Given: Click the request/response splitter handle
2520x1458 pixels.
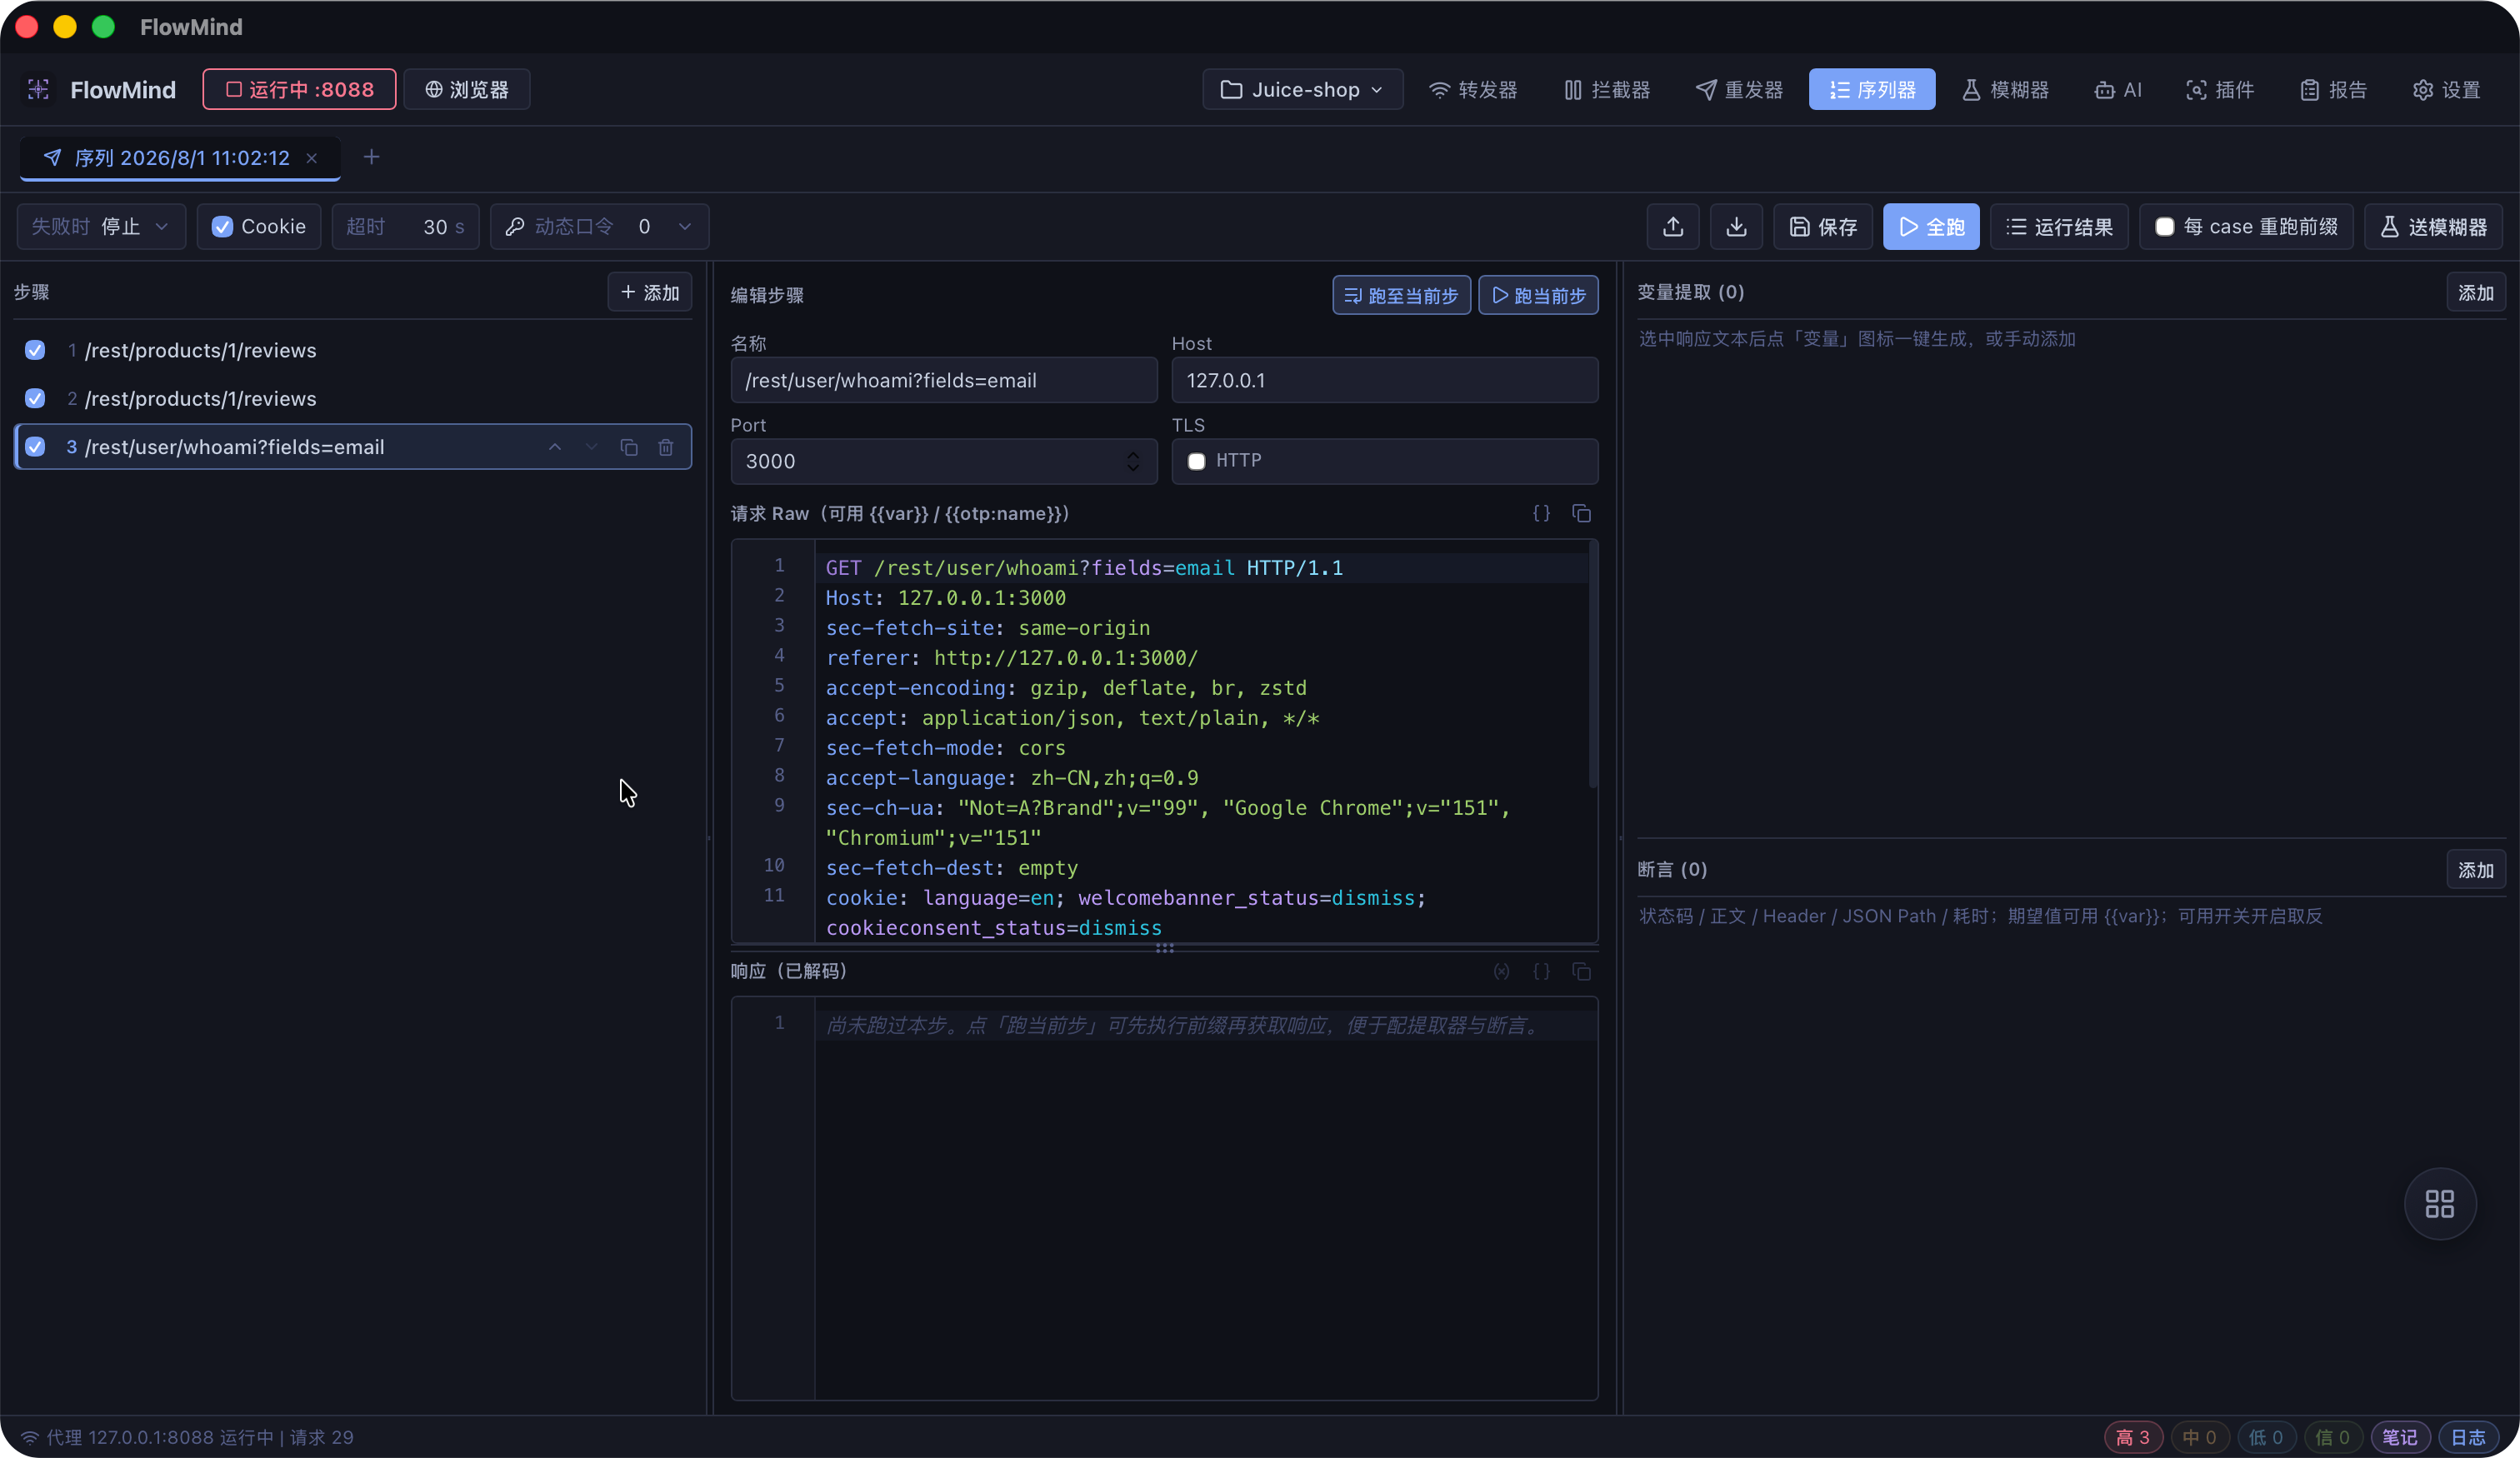Looking at the screenshot, I should (1165, 948).
